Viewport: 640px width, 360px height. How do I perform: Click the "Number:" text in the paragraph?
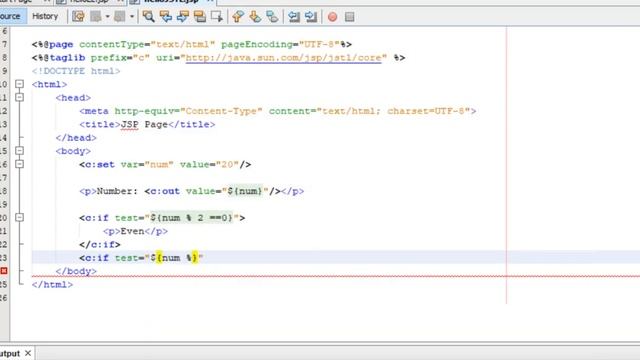click(x=118, y=191)
